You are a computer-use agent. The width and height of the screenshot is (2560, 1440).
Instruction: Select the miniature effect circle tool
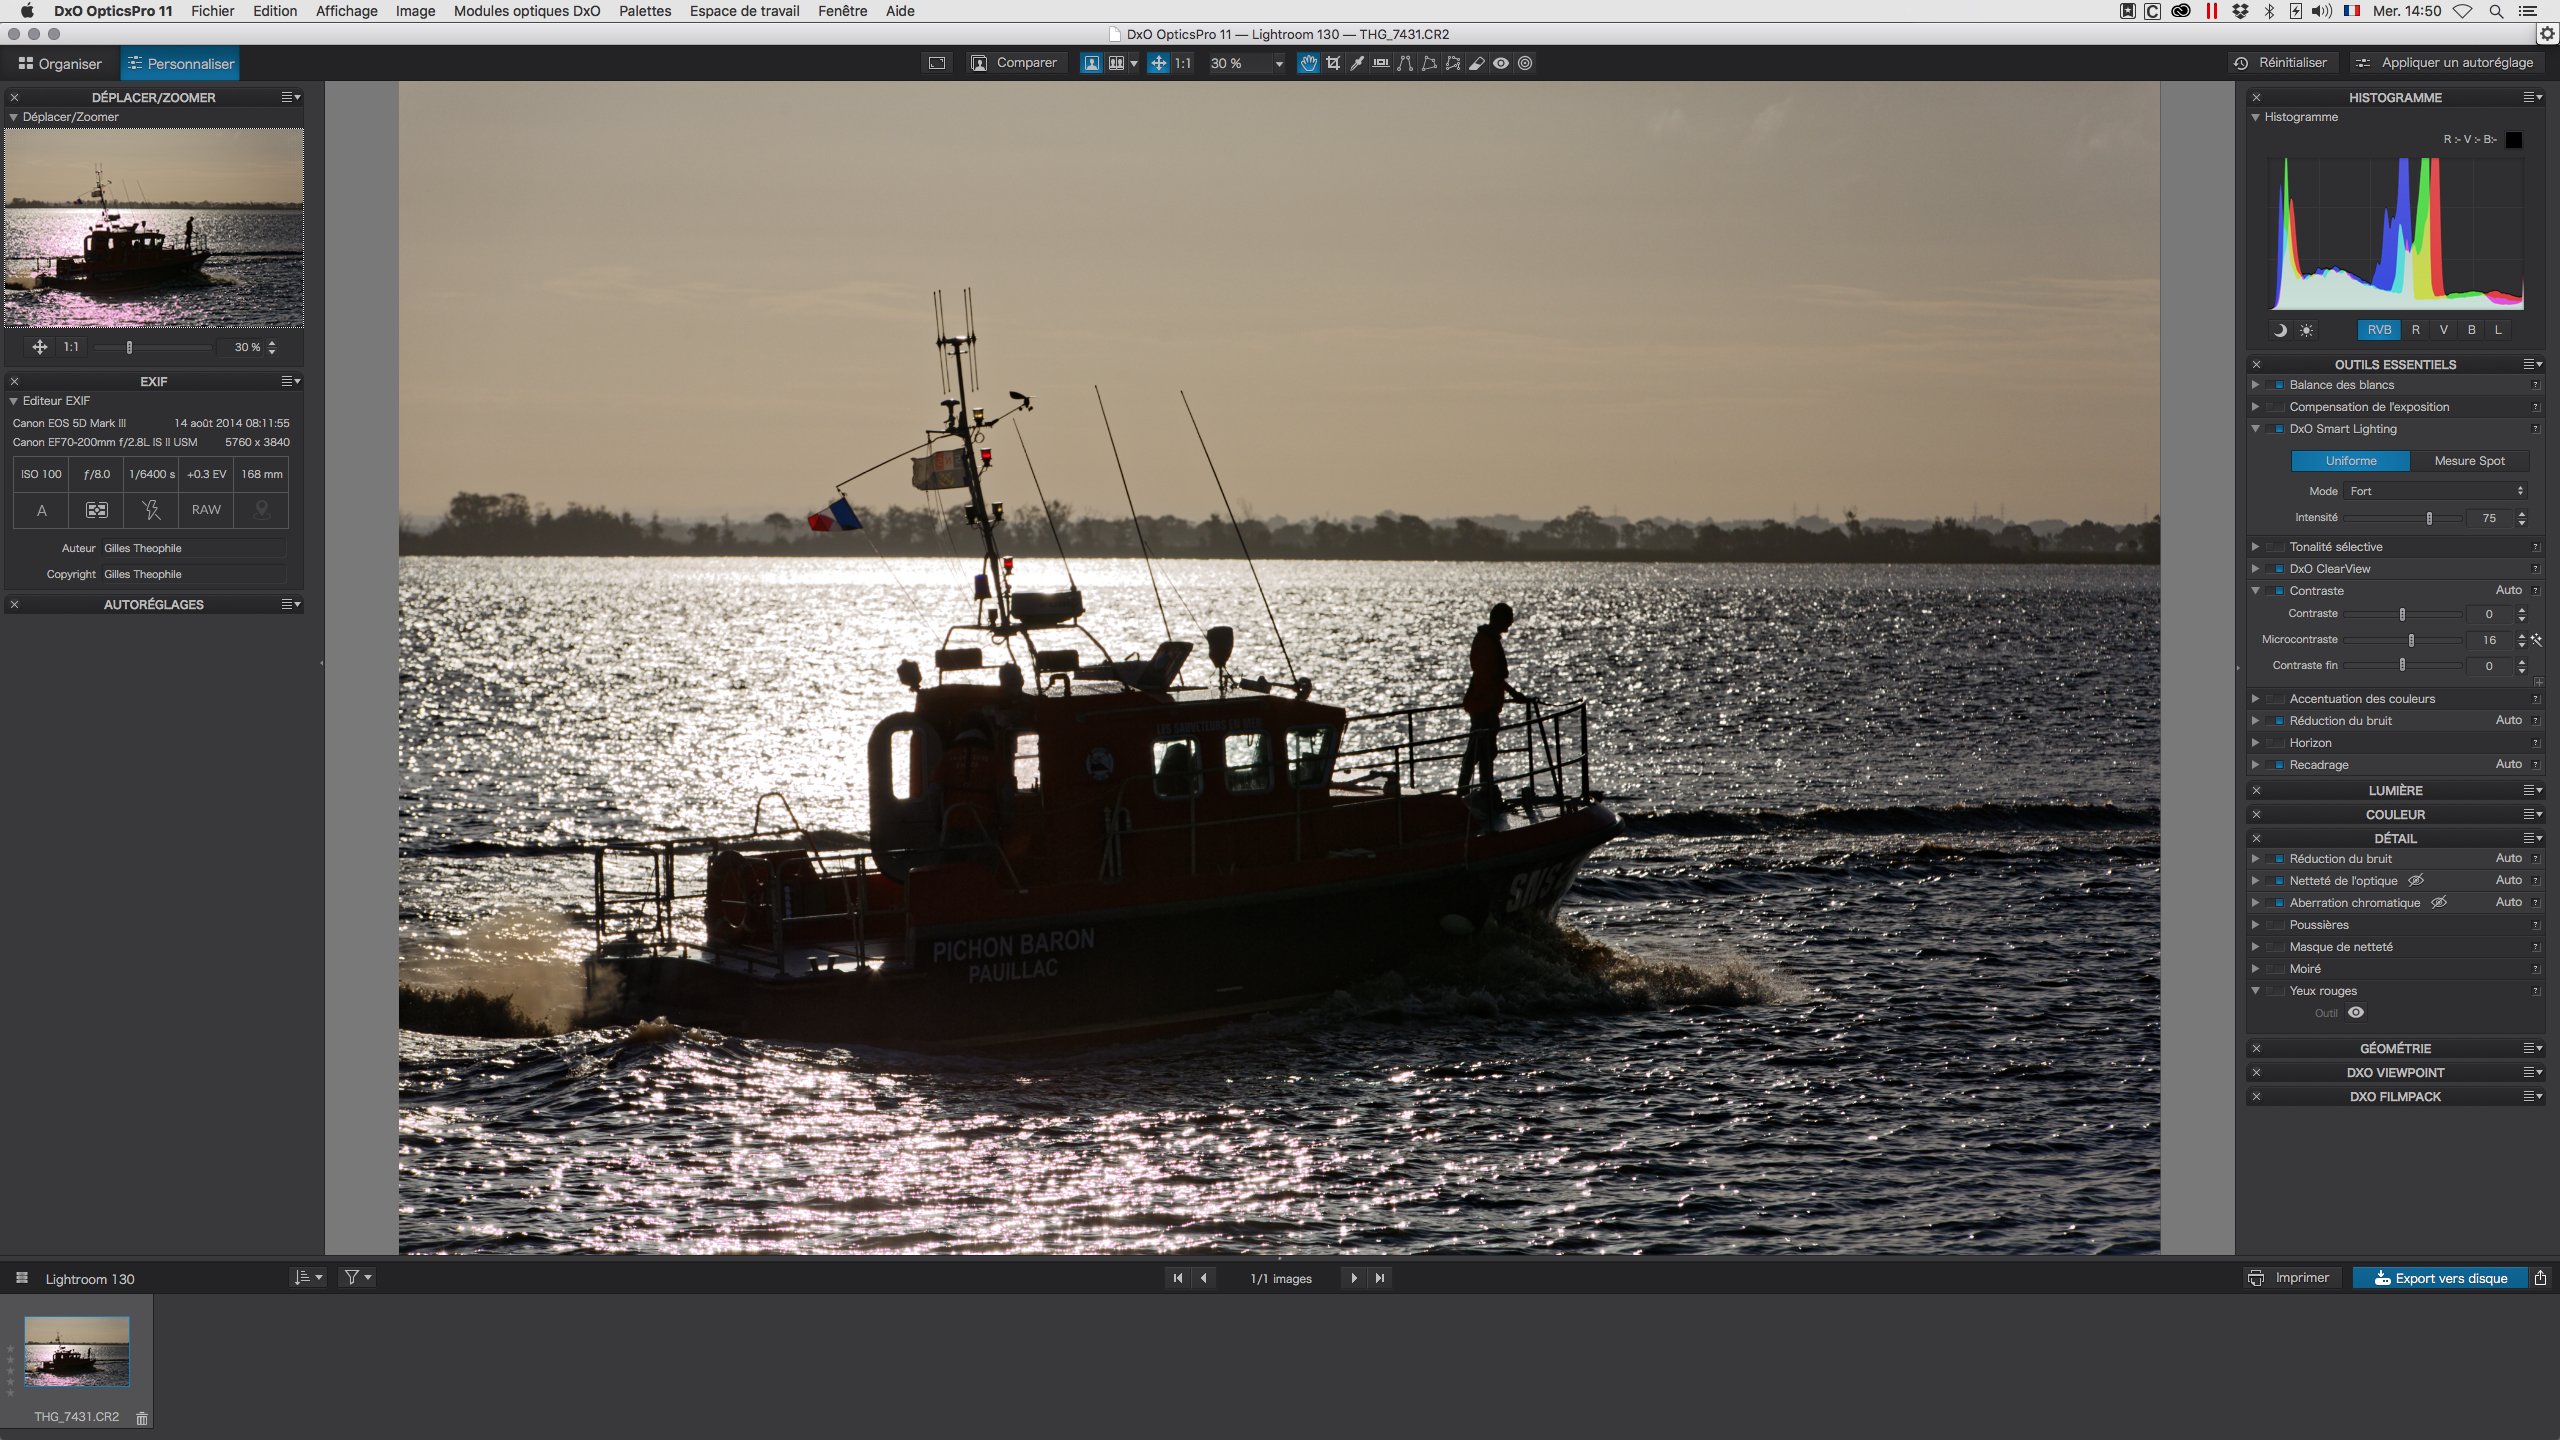(x=1525, y=63)
